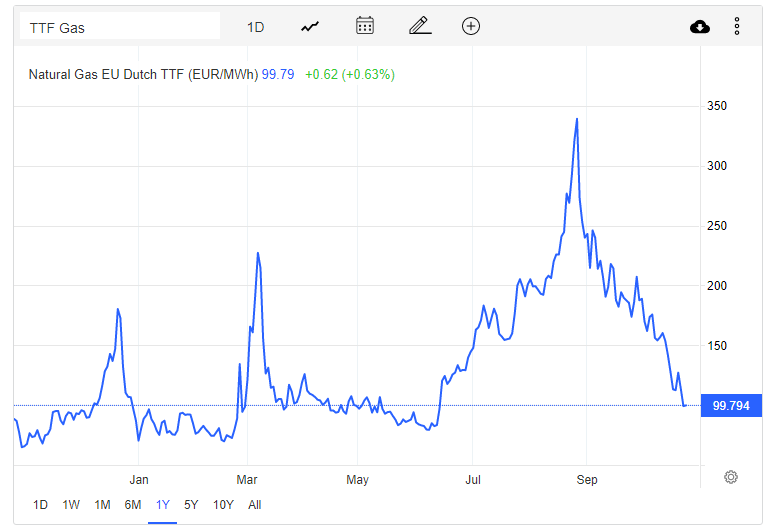This screenshot has width=781, height=525.
Task: Click the Mar axis label
Action: coord(247,480)
